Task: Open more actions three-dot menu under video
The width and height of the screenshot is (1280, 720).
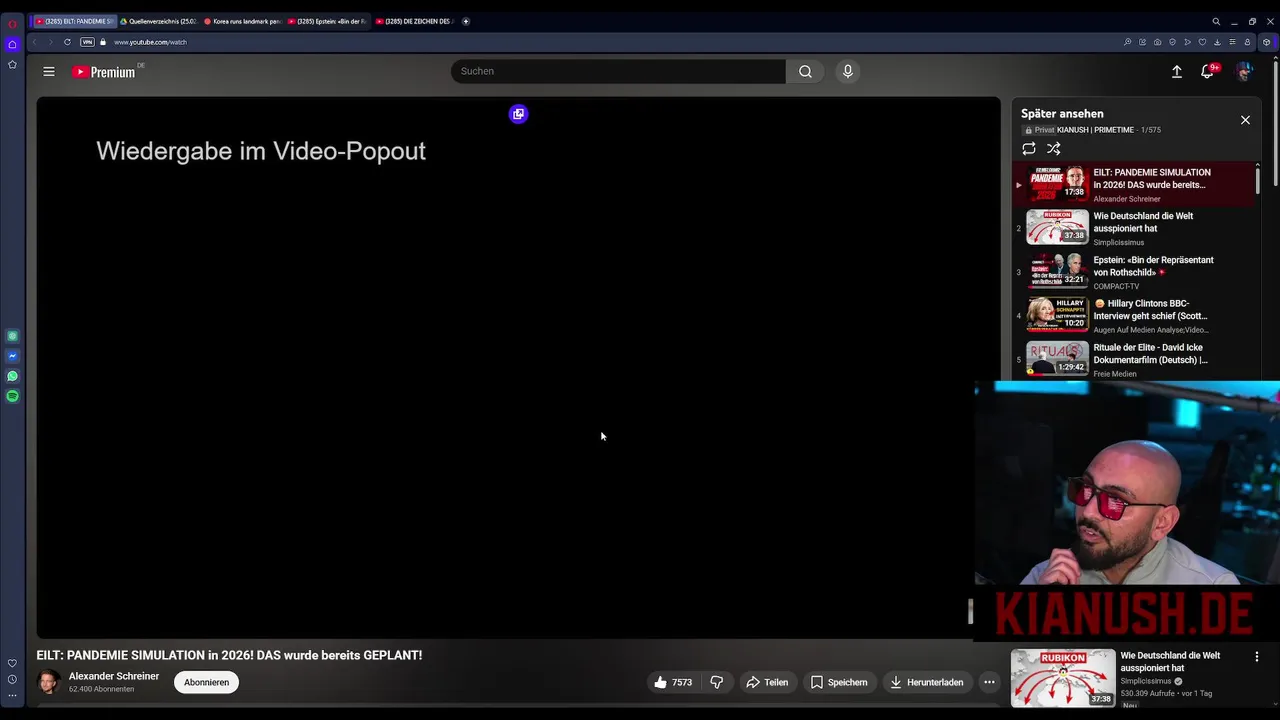Action: tap(989, 682)
